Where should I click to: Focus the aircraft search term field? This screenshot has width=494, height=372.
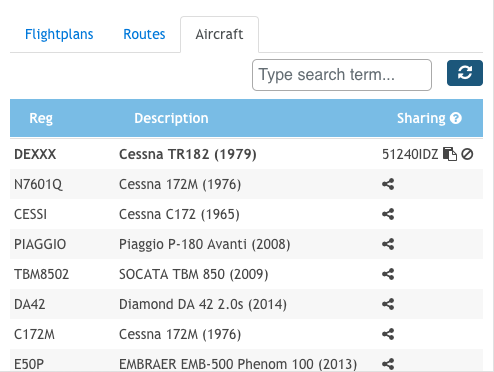point(342,75)
